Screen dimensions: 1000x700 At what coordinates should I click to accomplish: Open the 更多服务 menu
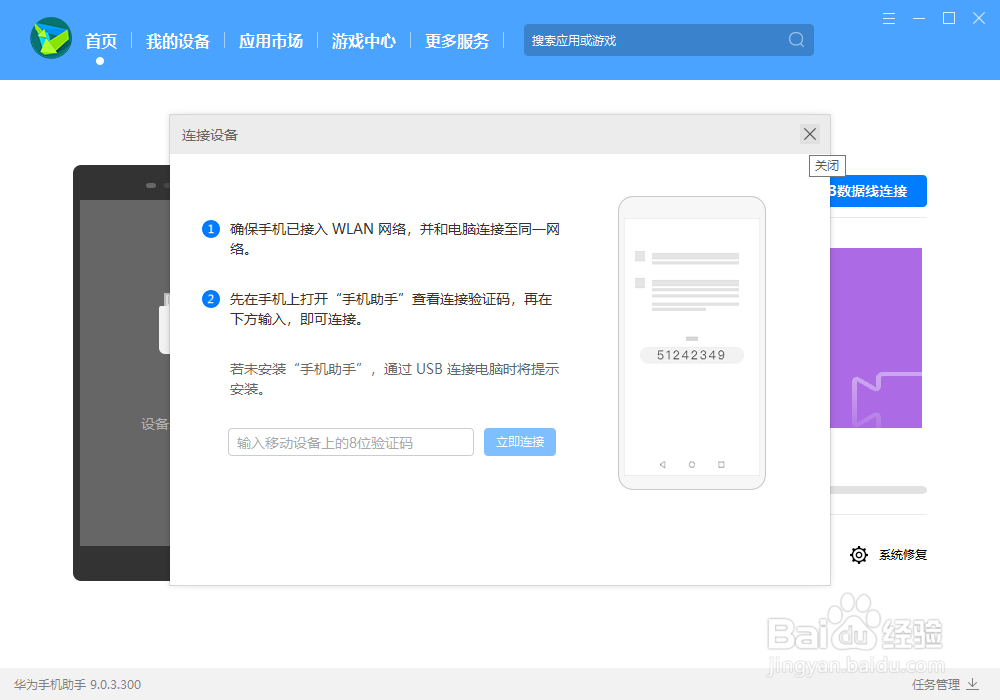(456, 40)
